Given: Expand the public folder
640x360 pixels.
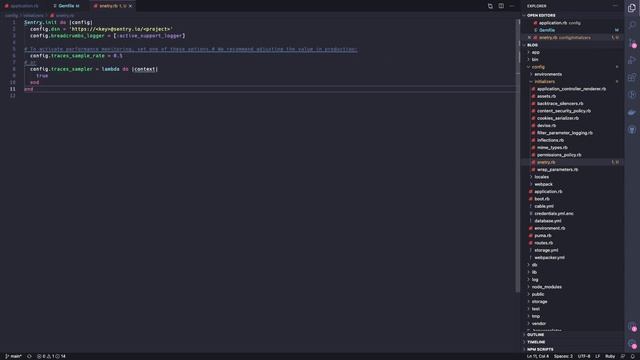Looking at the screenshot, I should tap(538, 294).
